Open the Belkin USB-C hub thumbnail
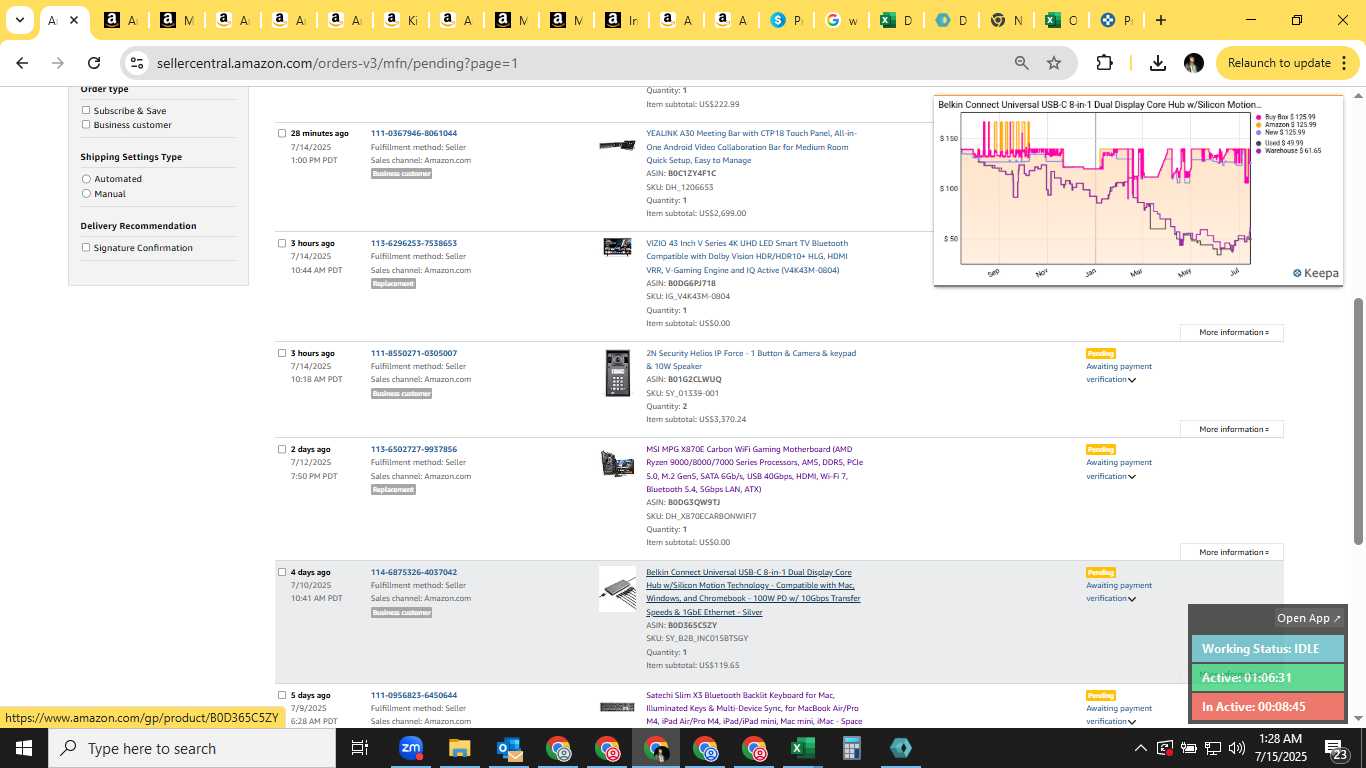1366x768 pixels. coord(617,589)
